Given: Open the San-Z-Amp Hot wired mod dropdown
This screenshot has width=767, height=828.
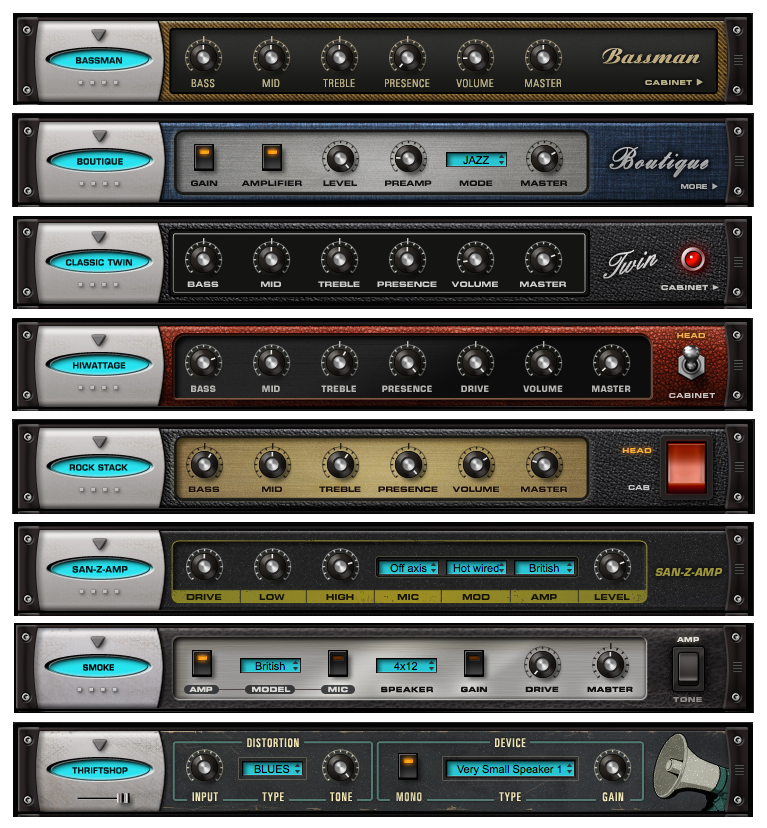Looking at the screenshot, I should coord(476,568).
